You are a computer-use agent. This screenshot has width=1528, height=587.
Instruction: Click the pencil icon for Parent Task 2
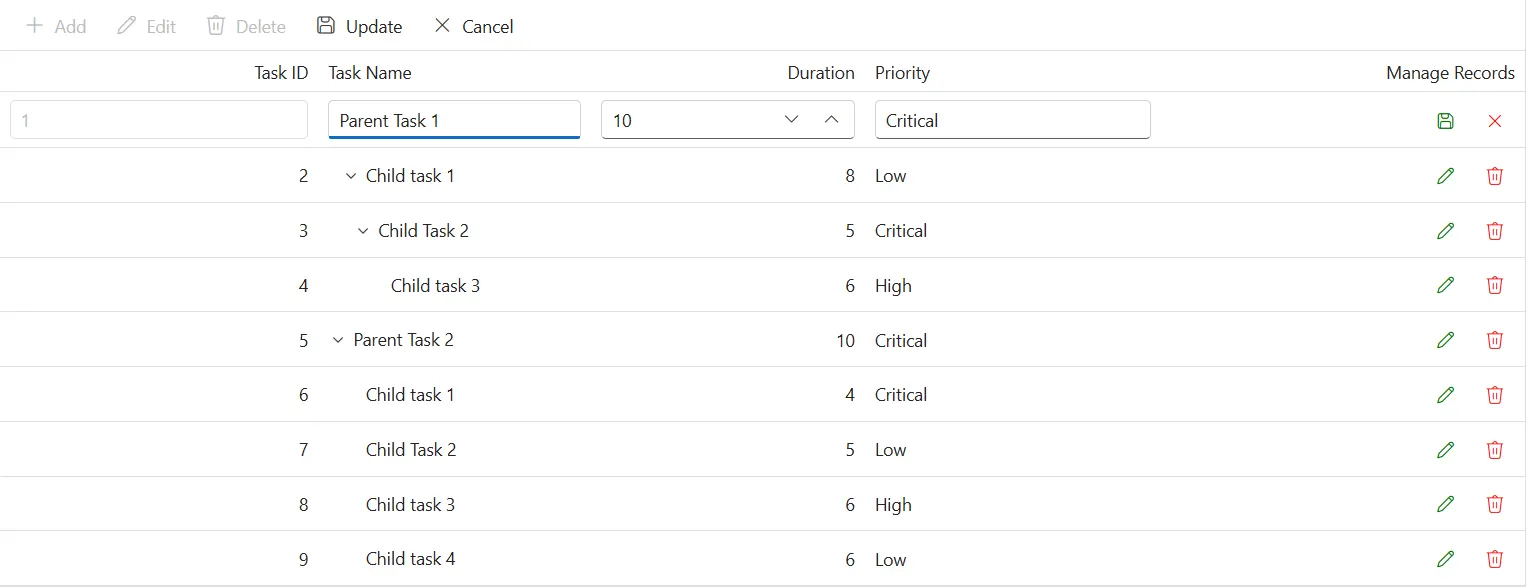point(1445,340)
